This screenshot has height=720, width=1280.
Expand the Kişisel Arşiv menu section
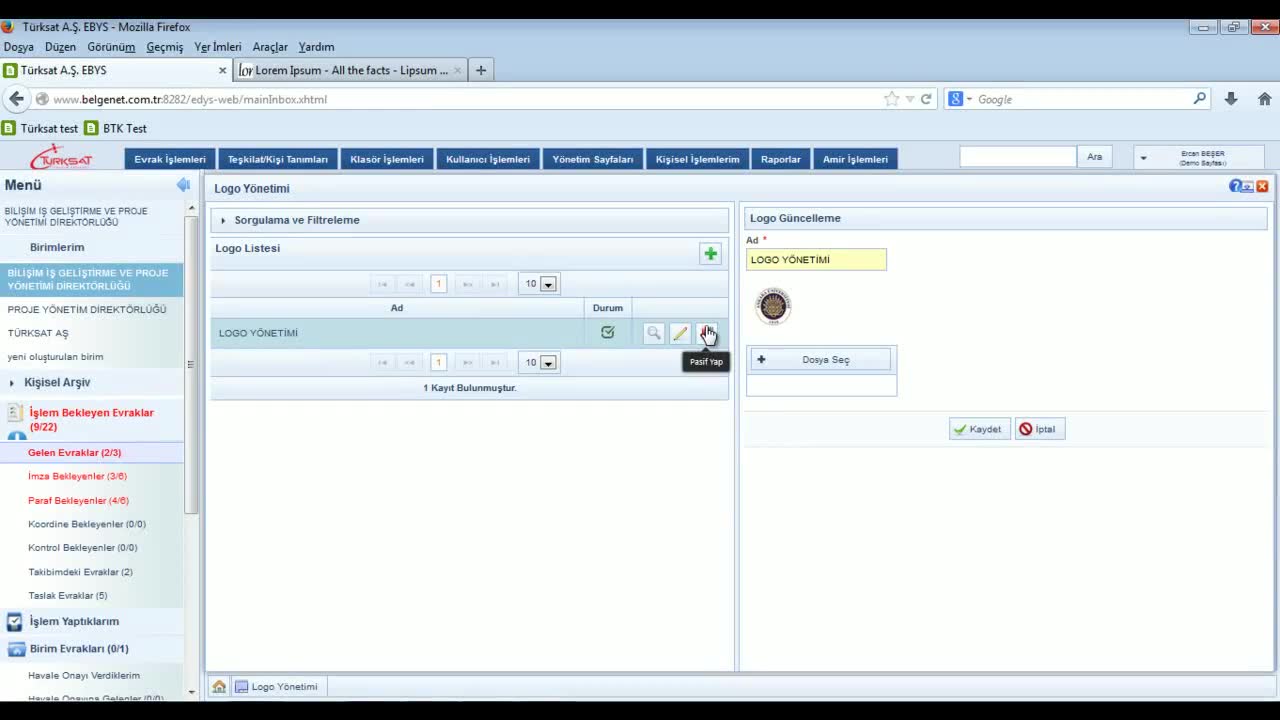57,382
